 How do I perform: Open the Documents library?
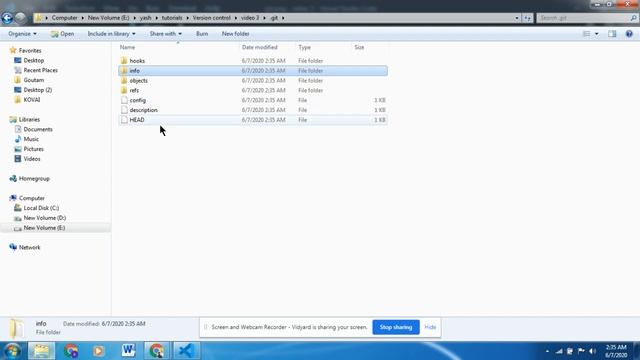pos(38,129)
